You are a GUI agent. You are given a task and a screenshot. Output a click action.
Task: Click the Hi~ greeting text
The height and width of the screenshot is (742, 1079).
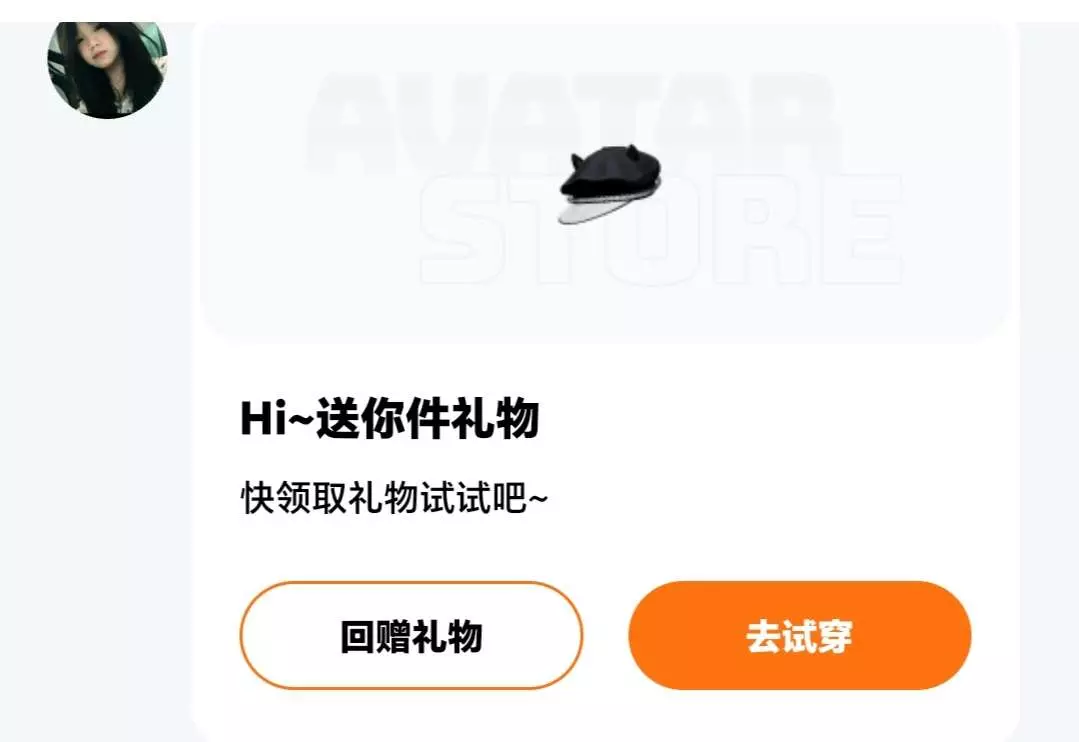point(277,418)
